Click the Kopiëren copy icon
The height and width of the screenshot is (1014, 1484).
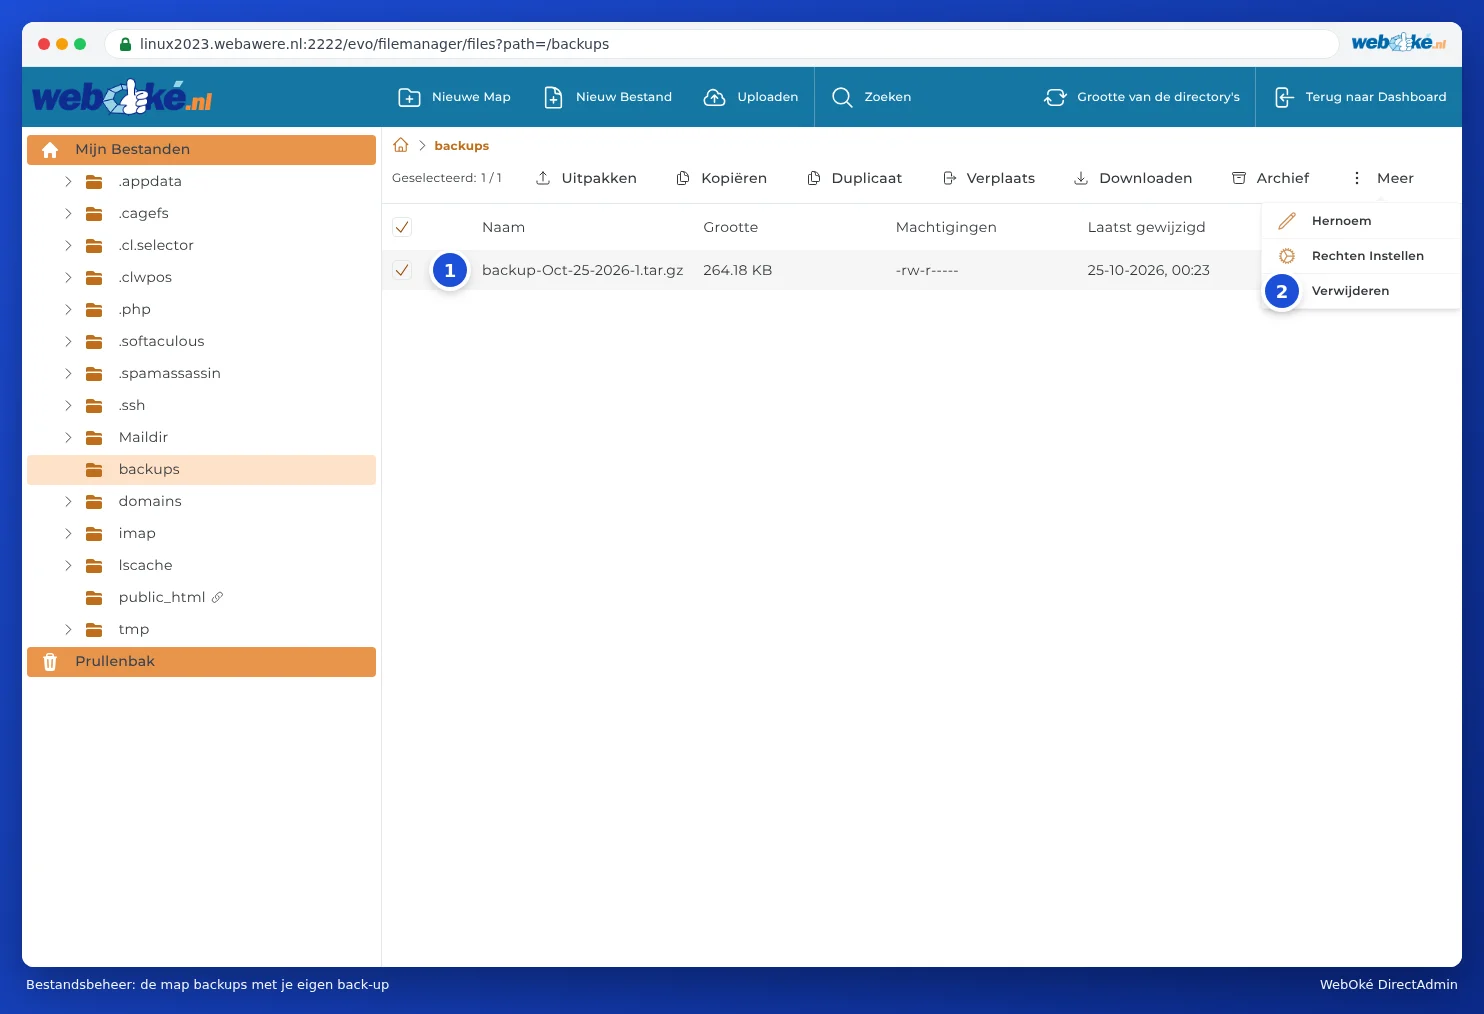[683, 178]
